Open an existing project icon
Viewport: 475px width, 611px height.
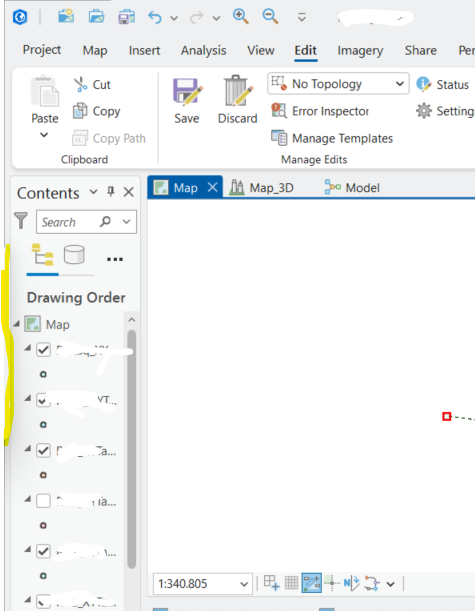click(x=96, y=17)
